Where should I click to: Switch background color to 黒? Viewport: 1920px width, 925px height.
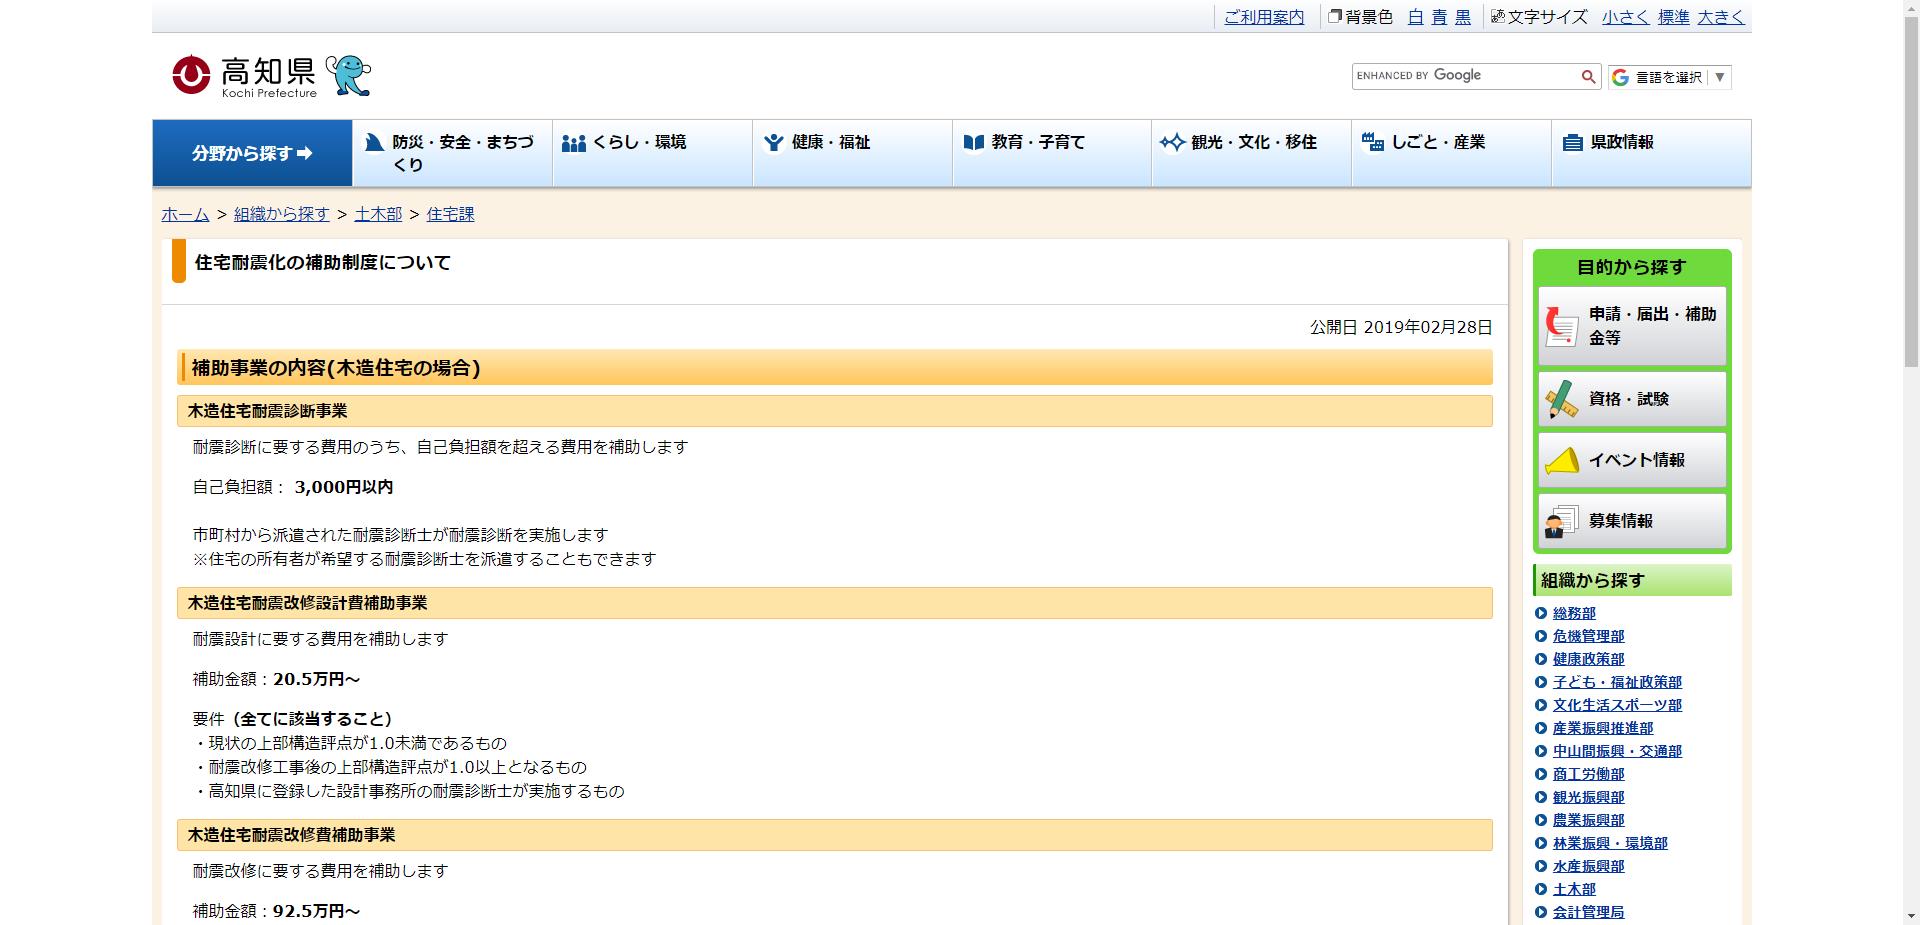tap(1463, 17)
